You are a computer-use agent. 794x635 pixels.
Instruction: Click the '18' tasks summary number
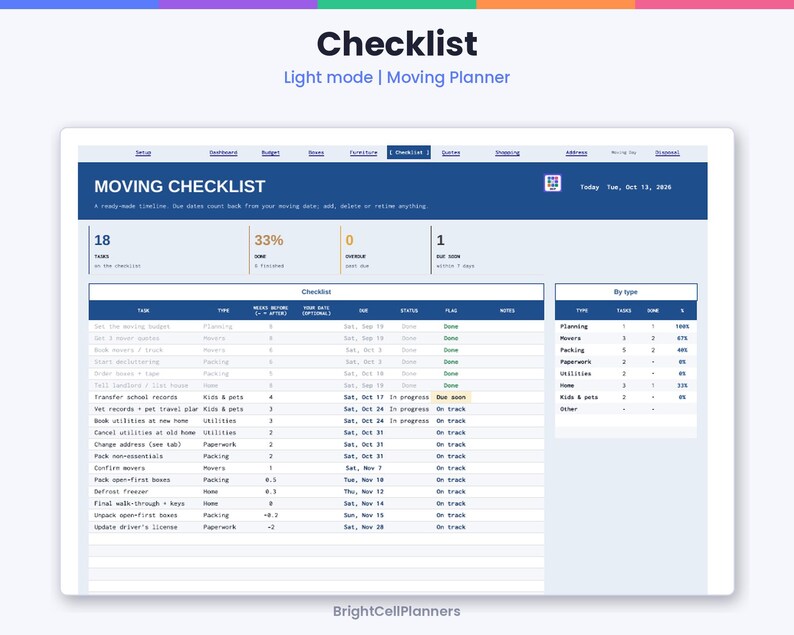102,240
